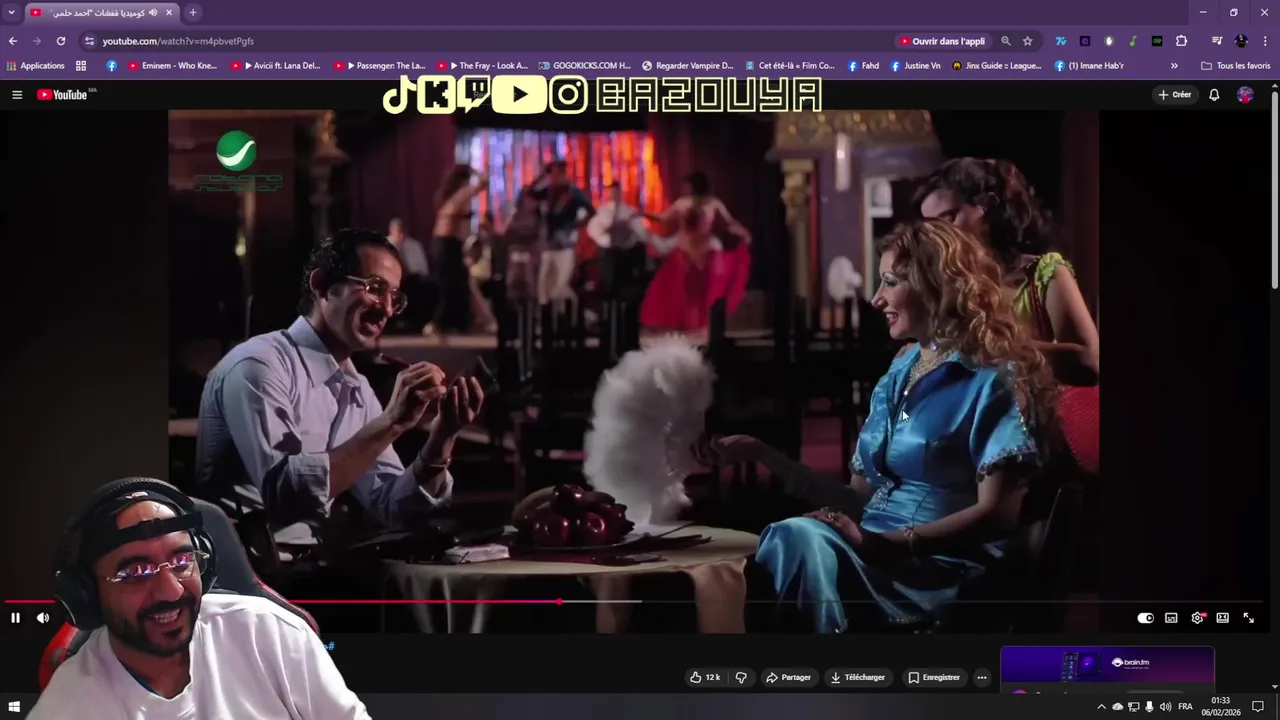Open the taskbar volume icon
Image resolution: width=1280 pixels, height=720 pixels.
(x=1165, y=707)
